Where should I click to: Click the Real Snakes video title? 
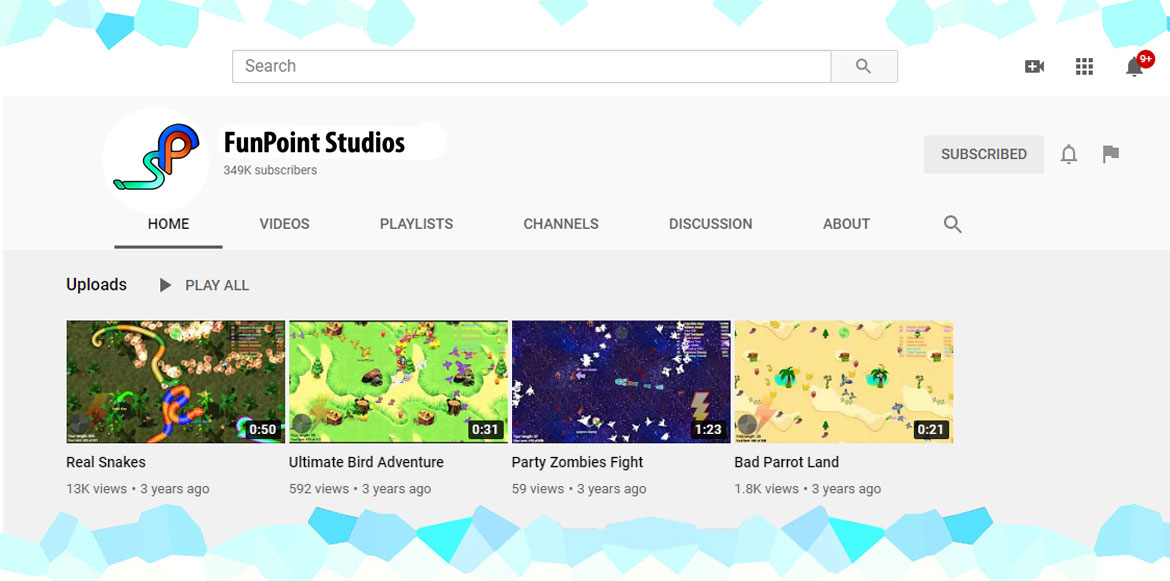(x=106, y=462)
